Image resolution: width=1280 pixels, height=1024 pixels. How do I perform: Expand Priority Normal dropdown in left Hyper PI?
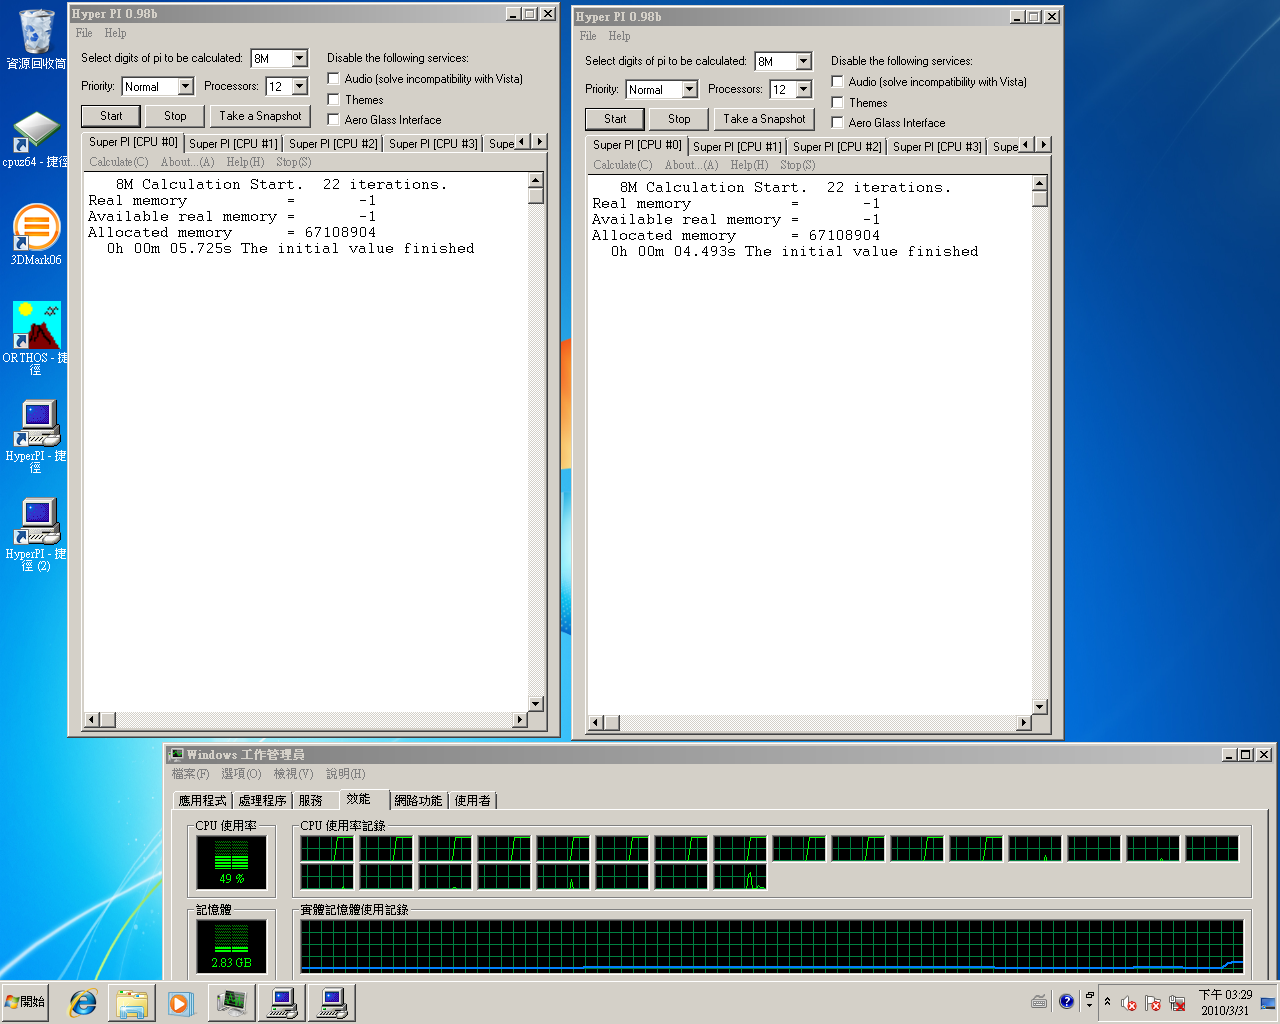(185, 87)
